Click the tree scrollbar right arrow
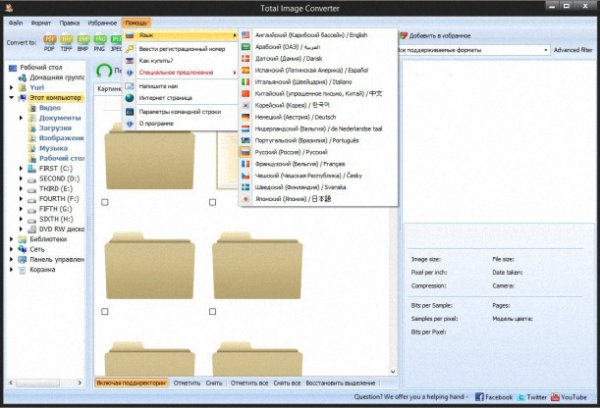 point(80,383)
